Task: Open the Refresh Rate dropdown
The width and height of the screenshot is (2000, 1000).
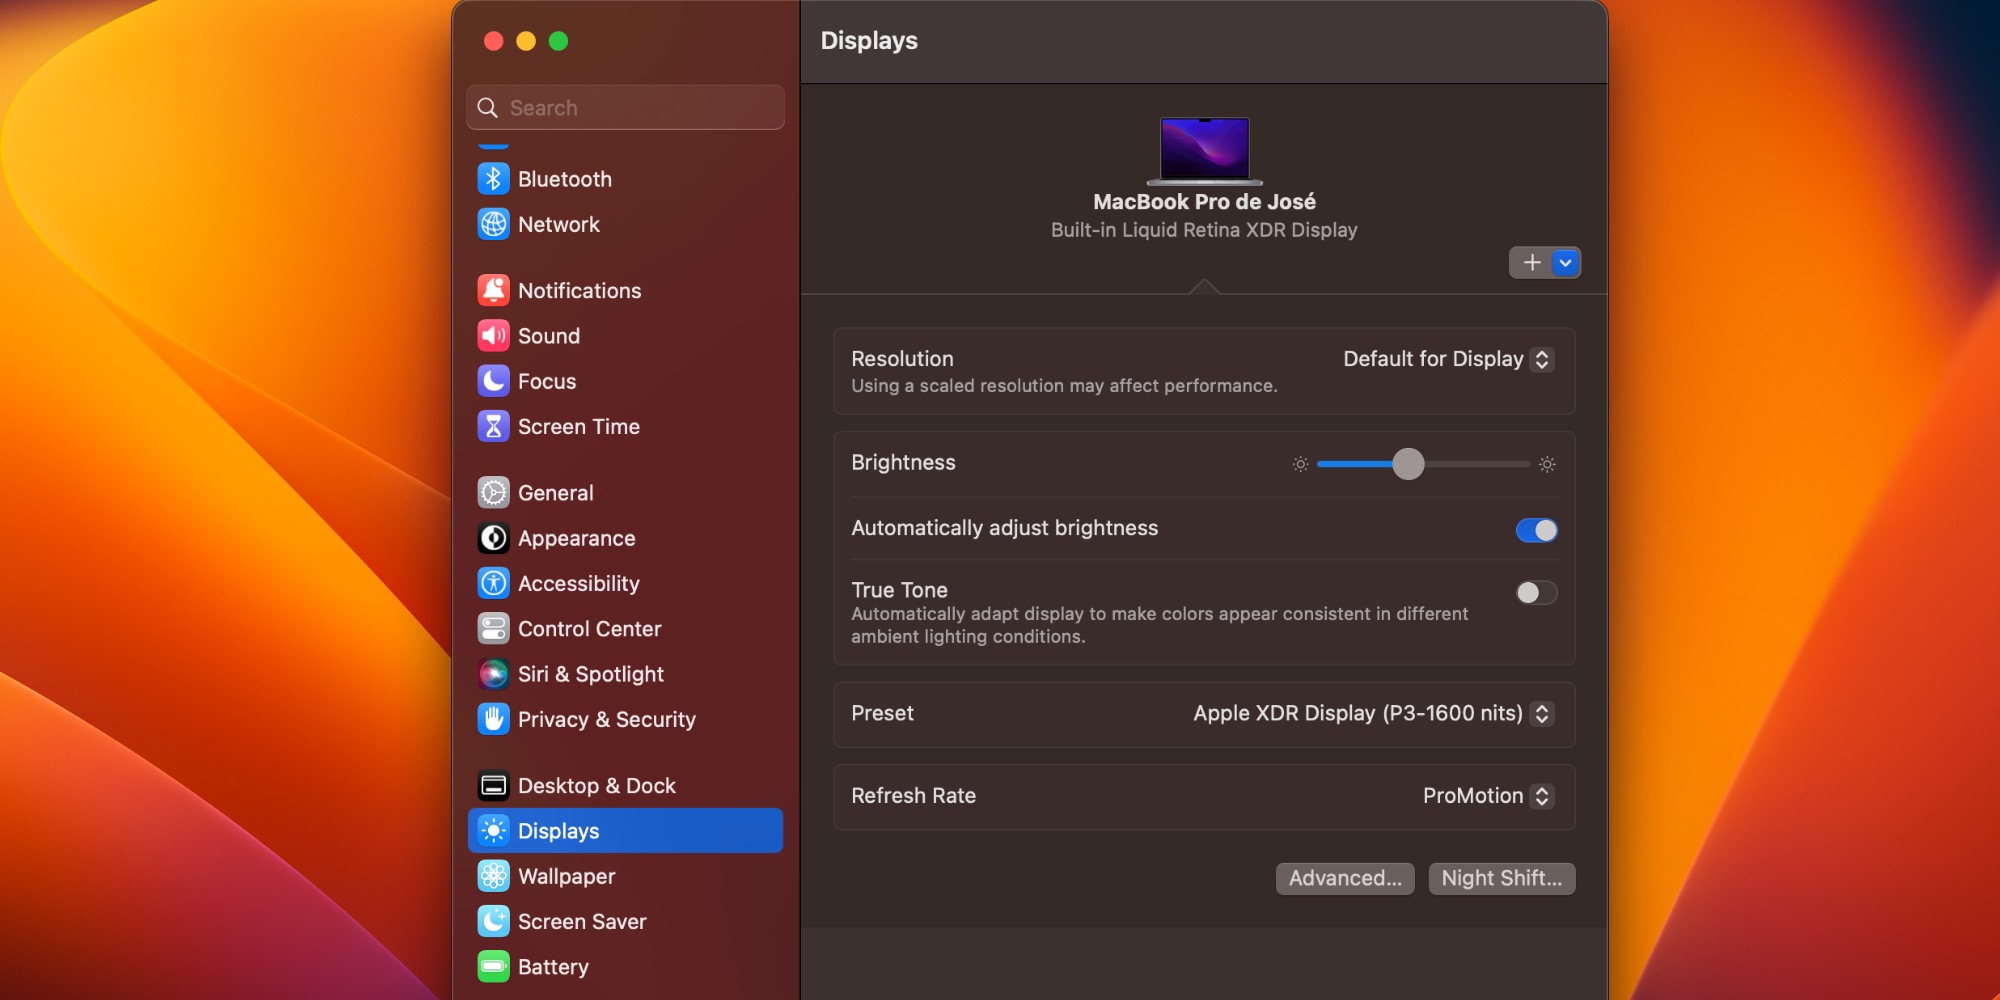Action: 1487,796
